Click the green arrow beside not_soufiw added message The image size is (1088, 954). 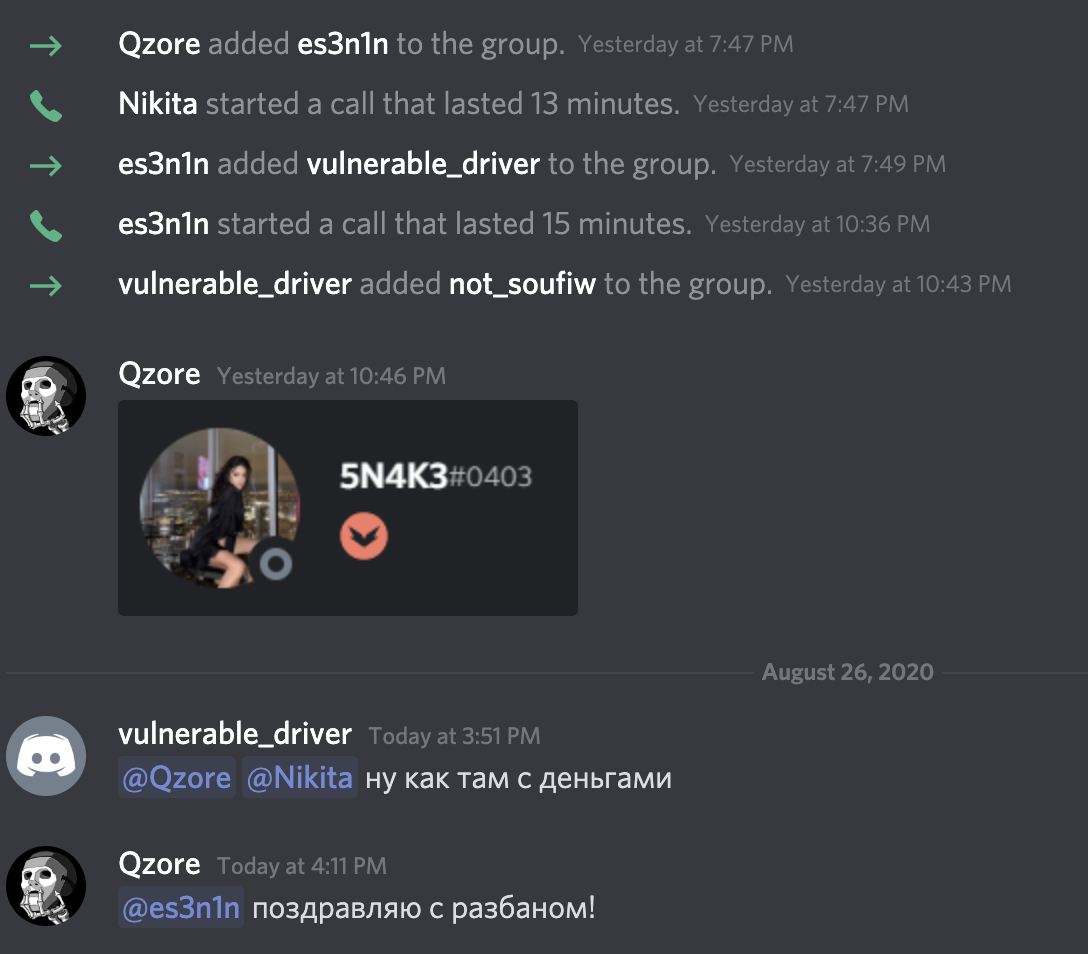click(x=46, y=286)
